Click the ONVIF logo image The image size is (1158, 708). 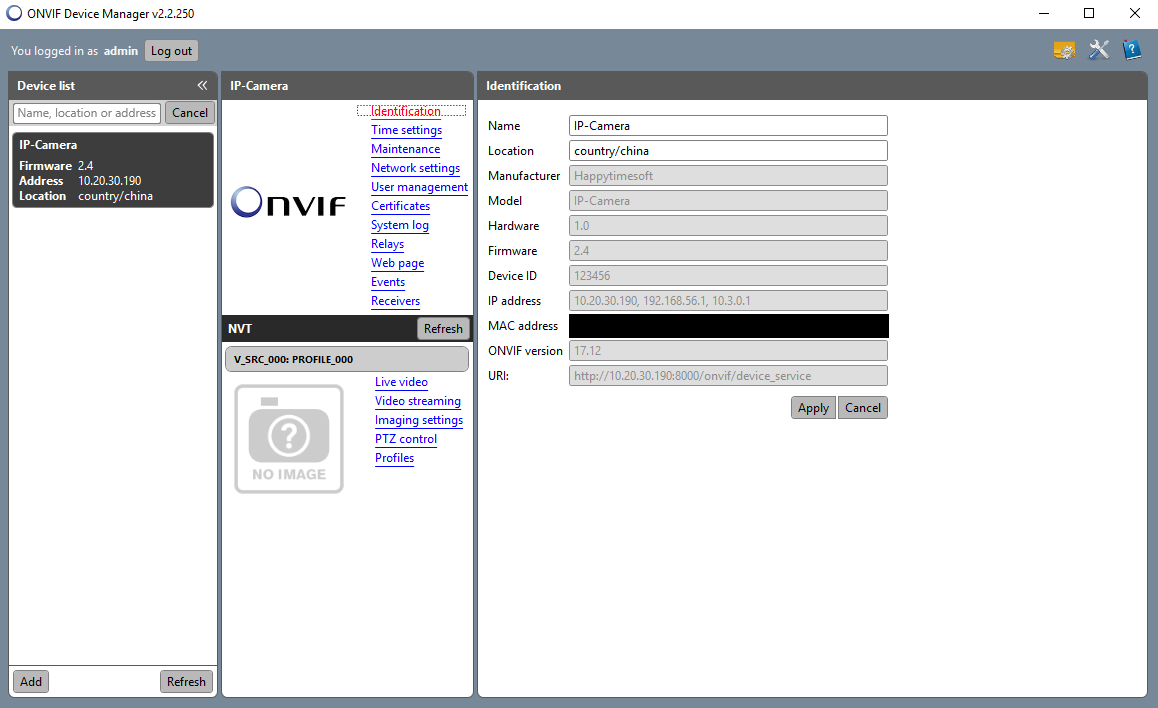[x=288, y=202]
